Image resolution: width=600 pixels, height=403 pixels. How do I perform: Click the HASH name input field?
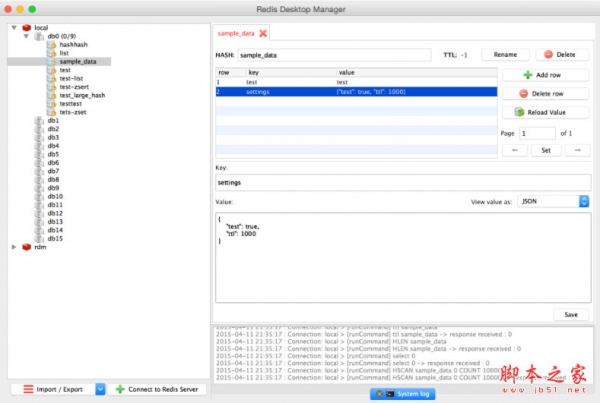(334, 55)
